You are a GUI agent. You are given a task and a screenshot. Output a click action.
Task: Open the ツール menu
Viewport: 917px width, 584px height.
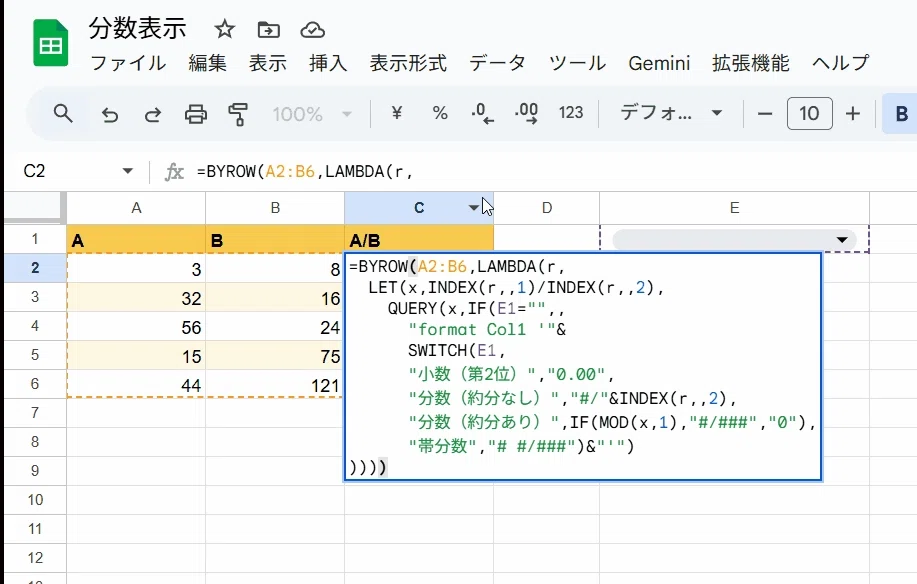click(x=577, y=63)
